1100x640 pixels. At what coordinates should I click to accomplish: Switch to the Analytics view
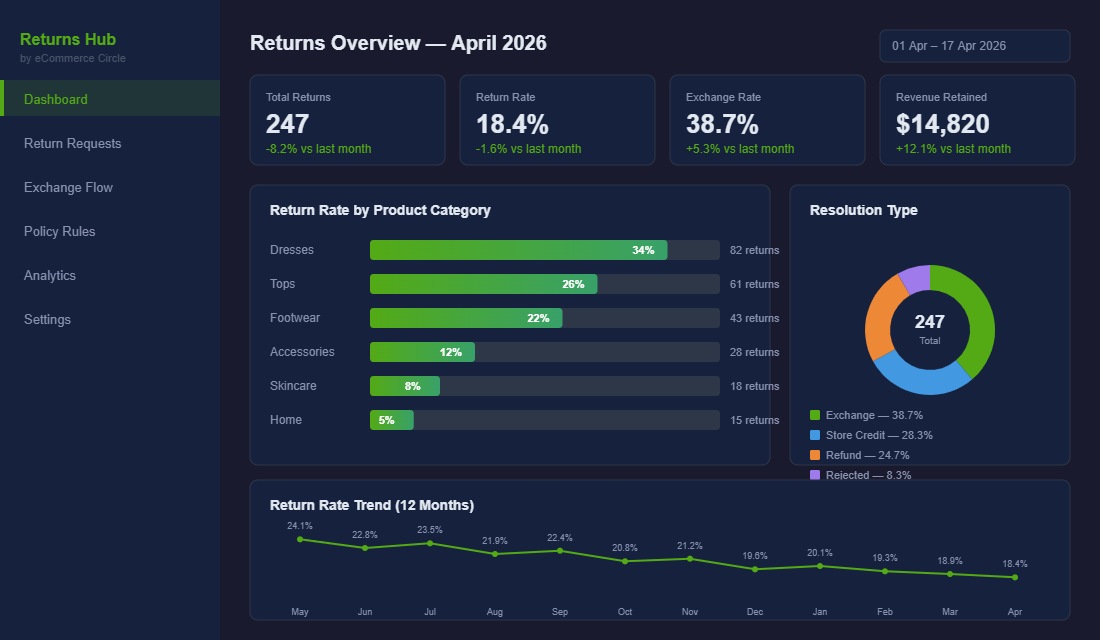(50, 275)
